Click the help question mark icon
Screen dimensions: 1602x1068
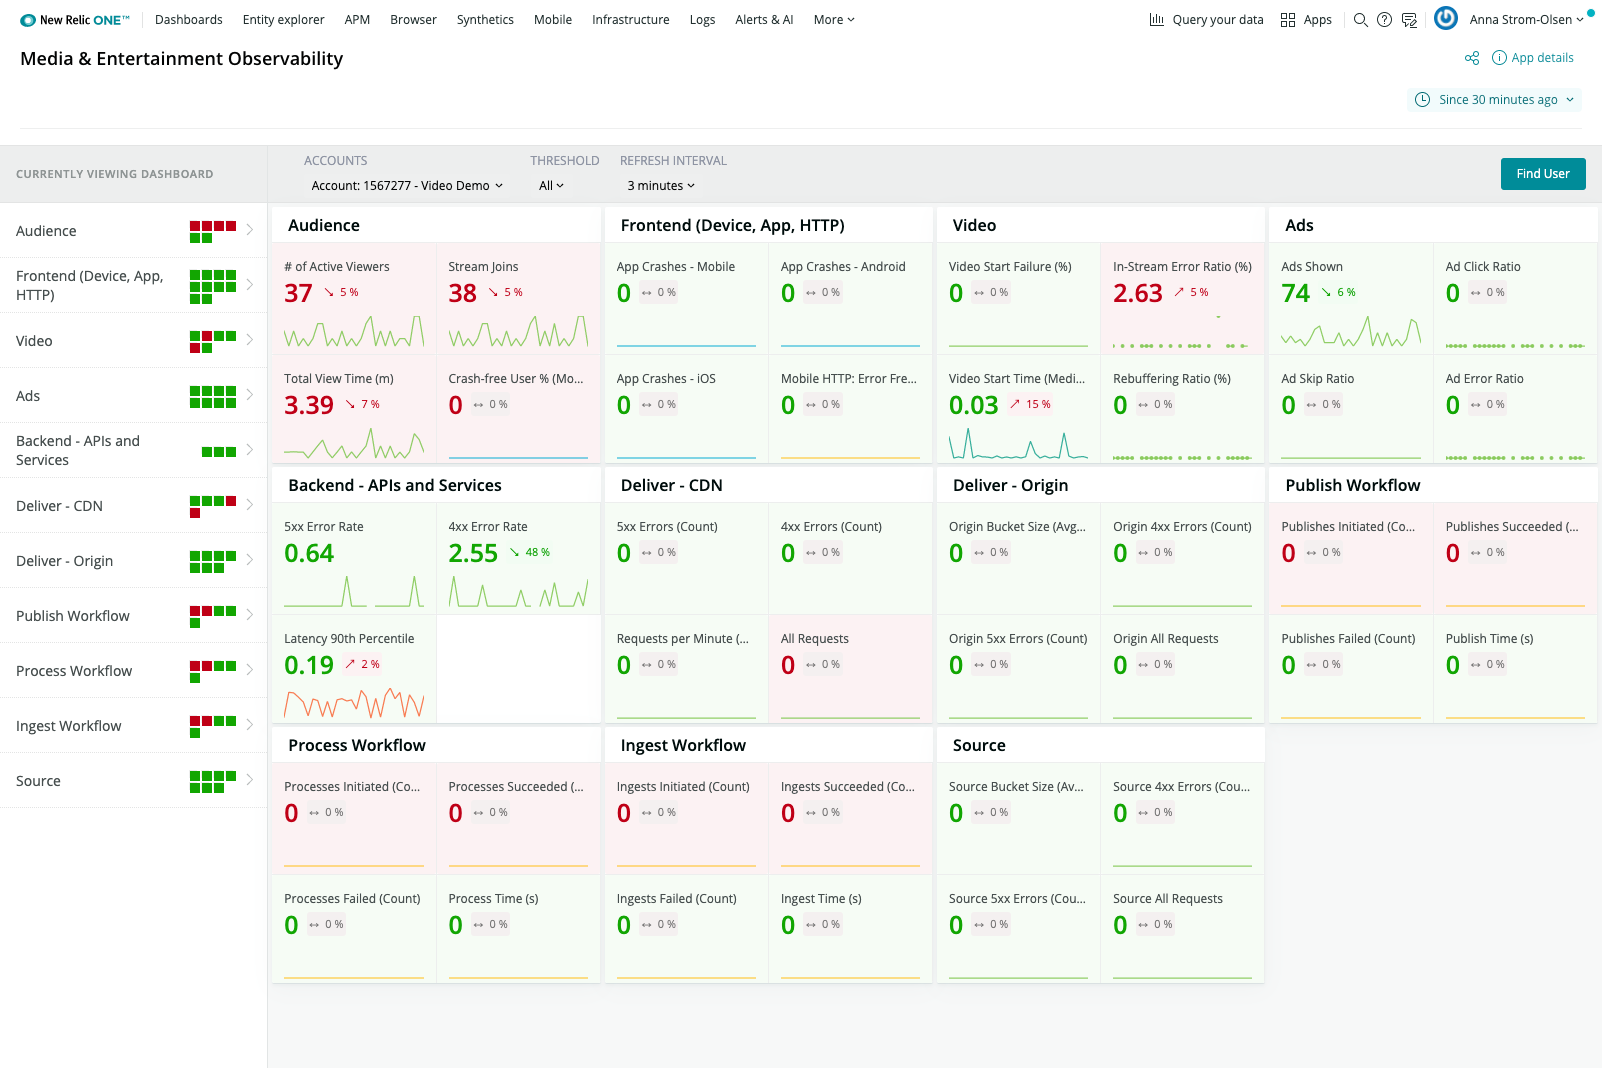[1384, 19]
